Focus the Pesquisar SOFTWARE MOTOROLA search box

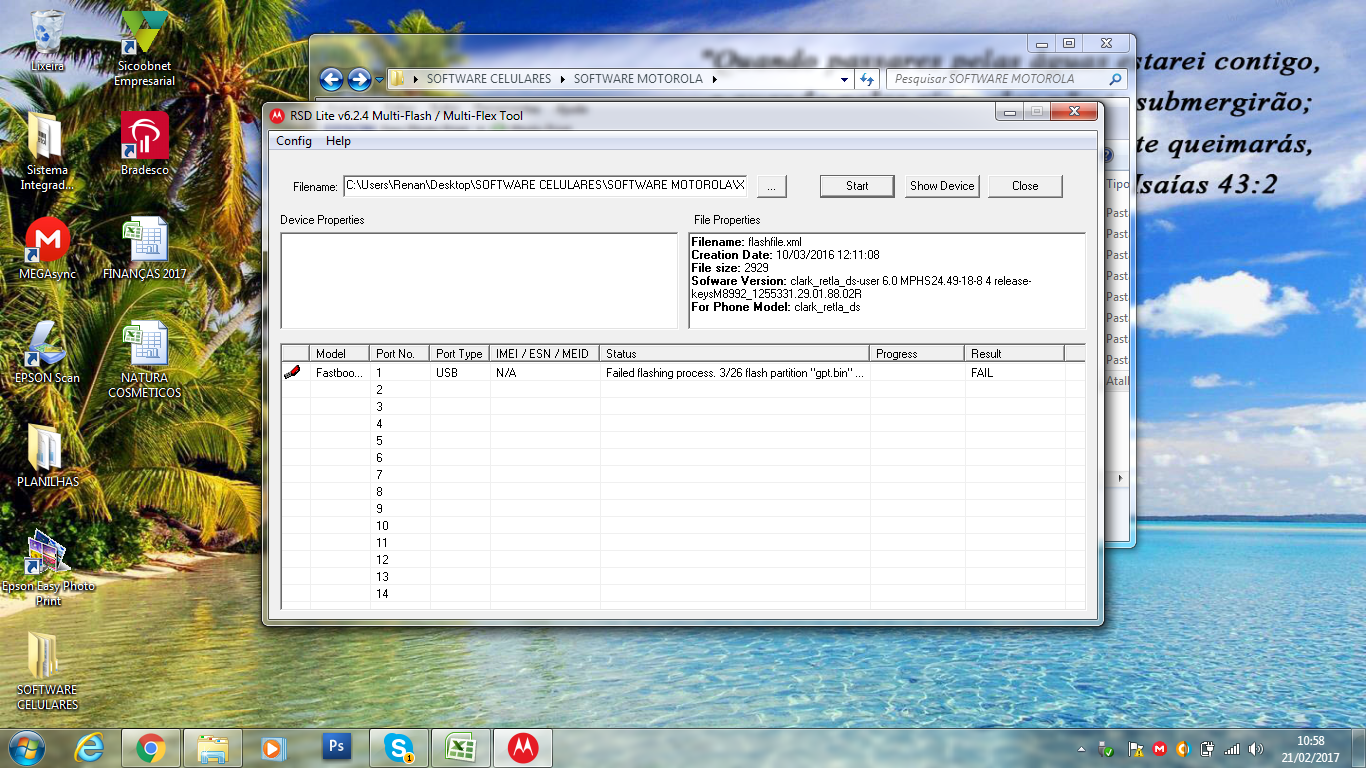pos(1006,79)
